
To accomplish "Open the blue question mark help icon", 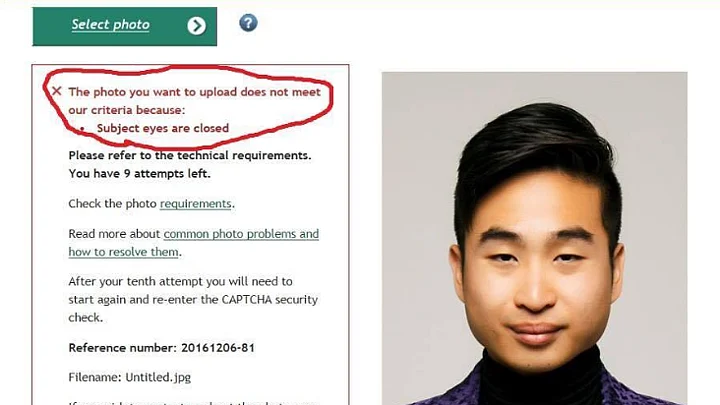I will click(x=248, y=22).
